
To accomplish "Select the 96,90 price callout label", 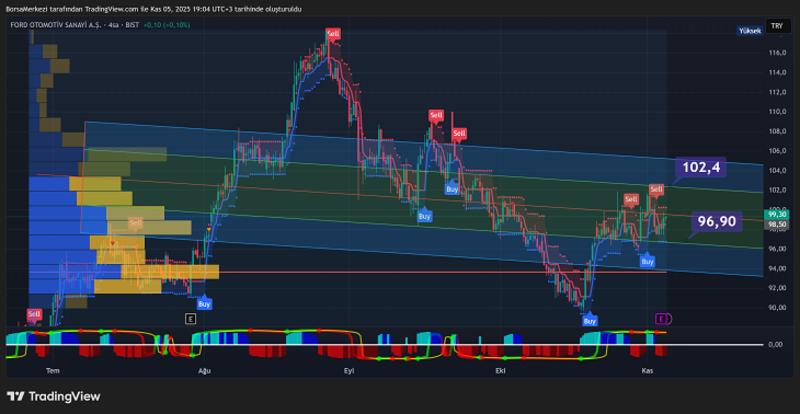I will click(x=717, y=221).
